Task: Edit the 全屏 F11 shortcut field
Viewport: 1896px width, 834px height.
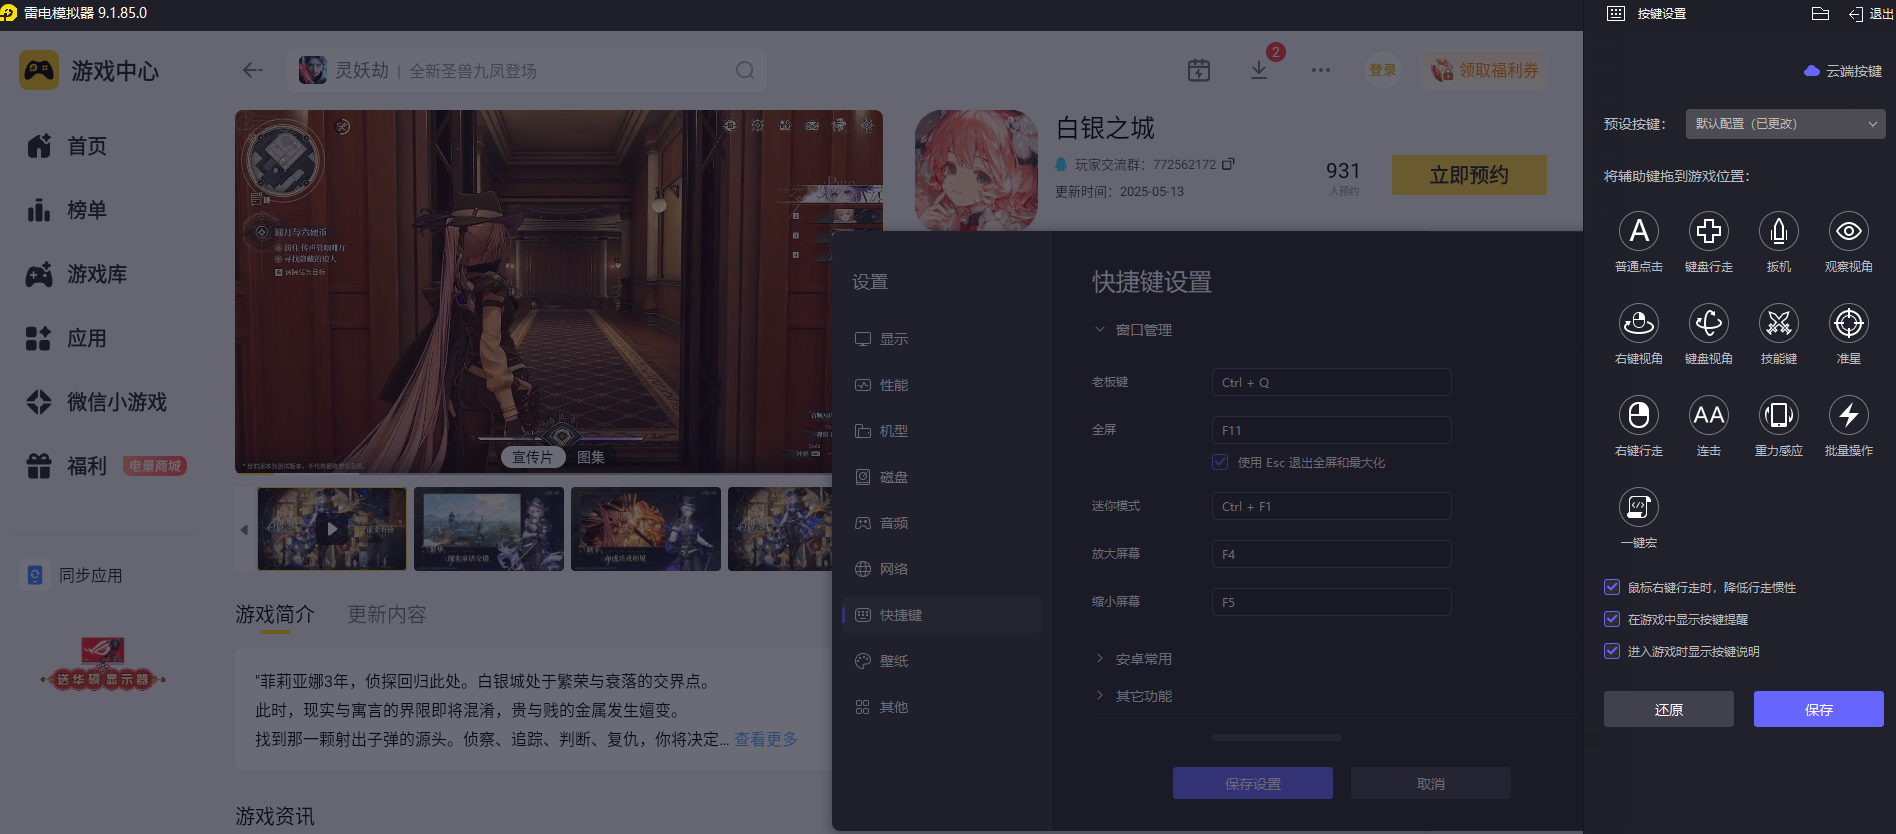Action: point(1331,430)
